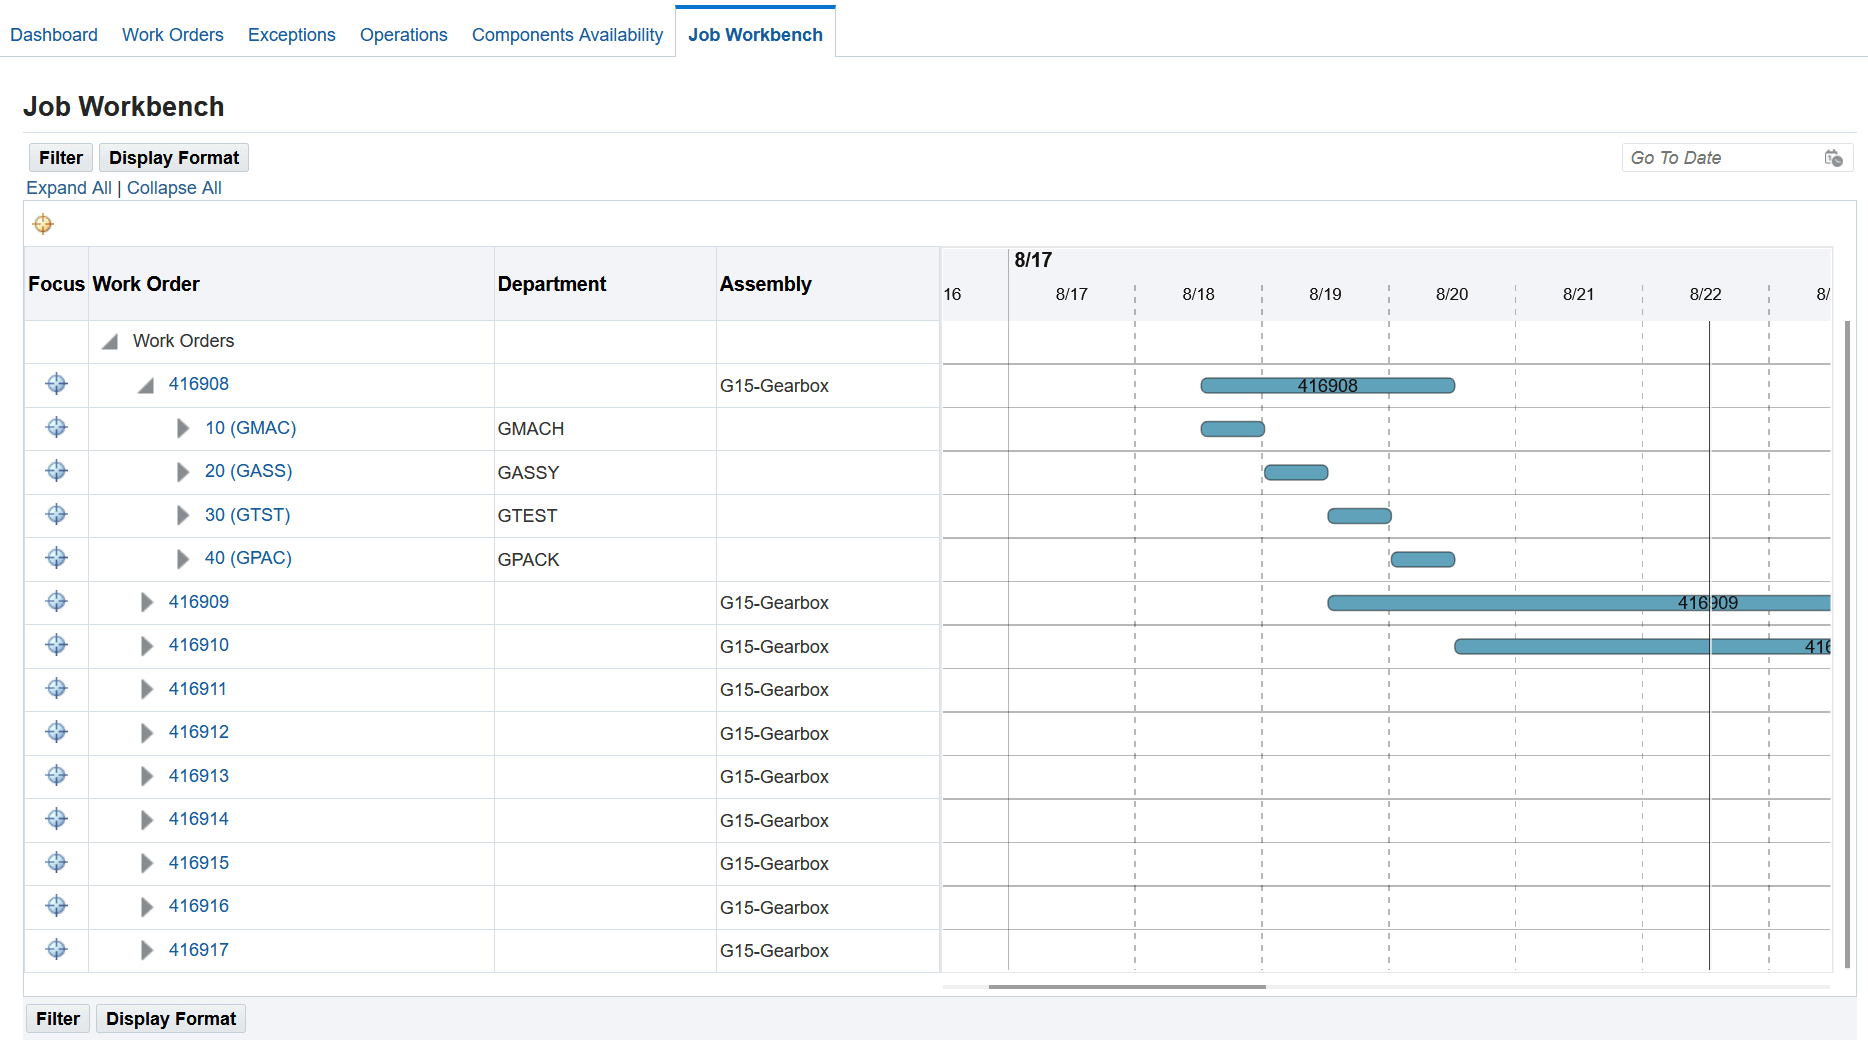
Task: Click the Gantt vertical scrollbar
Action: [1847, 645]
